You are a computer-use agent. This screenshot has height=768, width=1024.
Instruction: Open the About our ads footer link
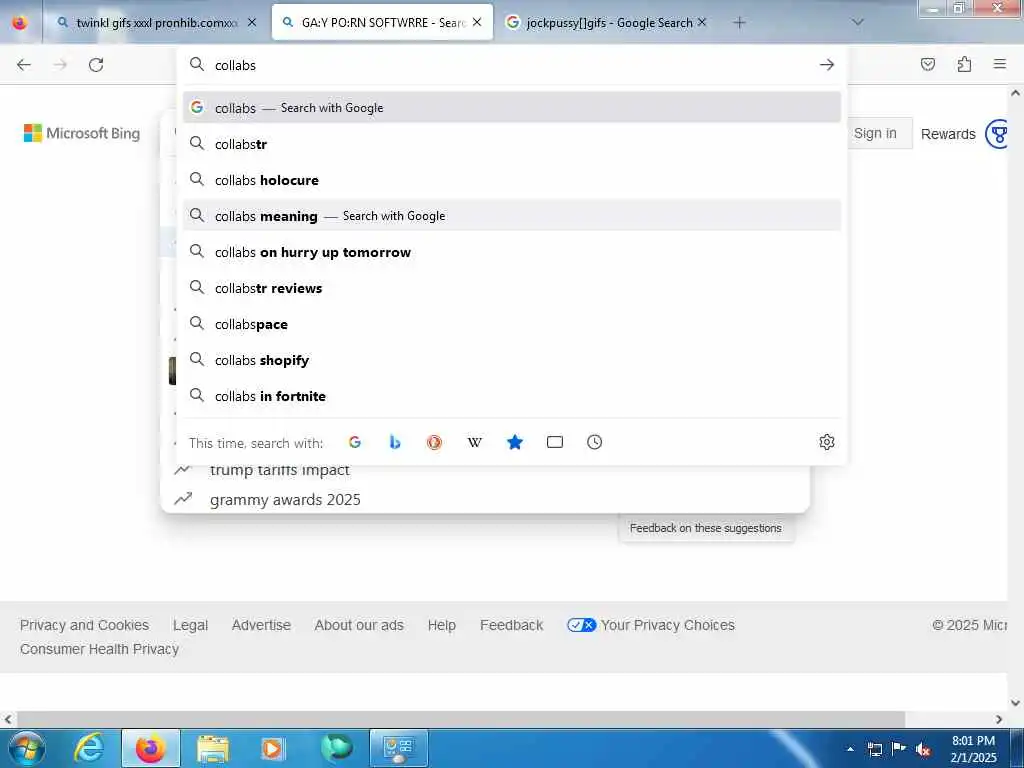(359, 625)
